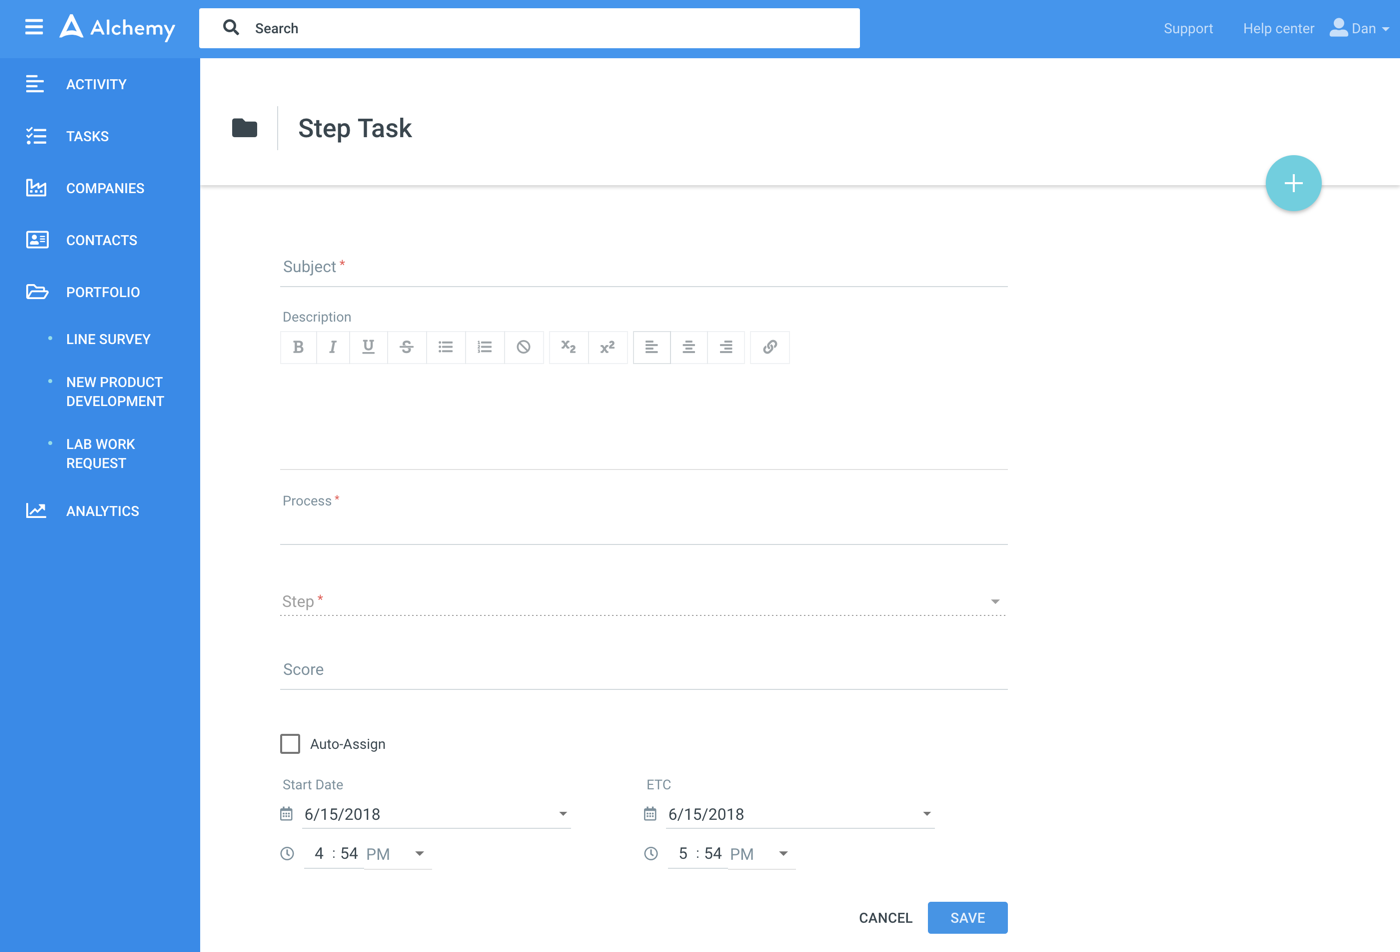Click the Start Date calendar icon

287,814
